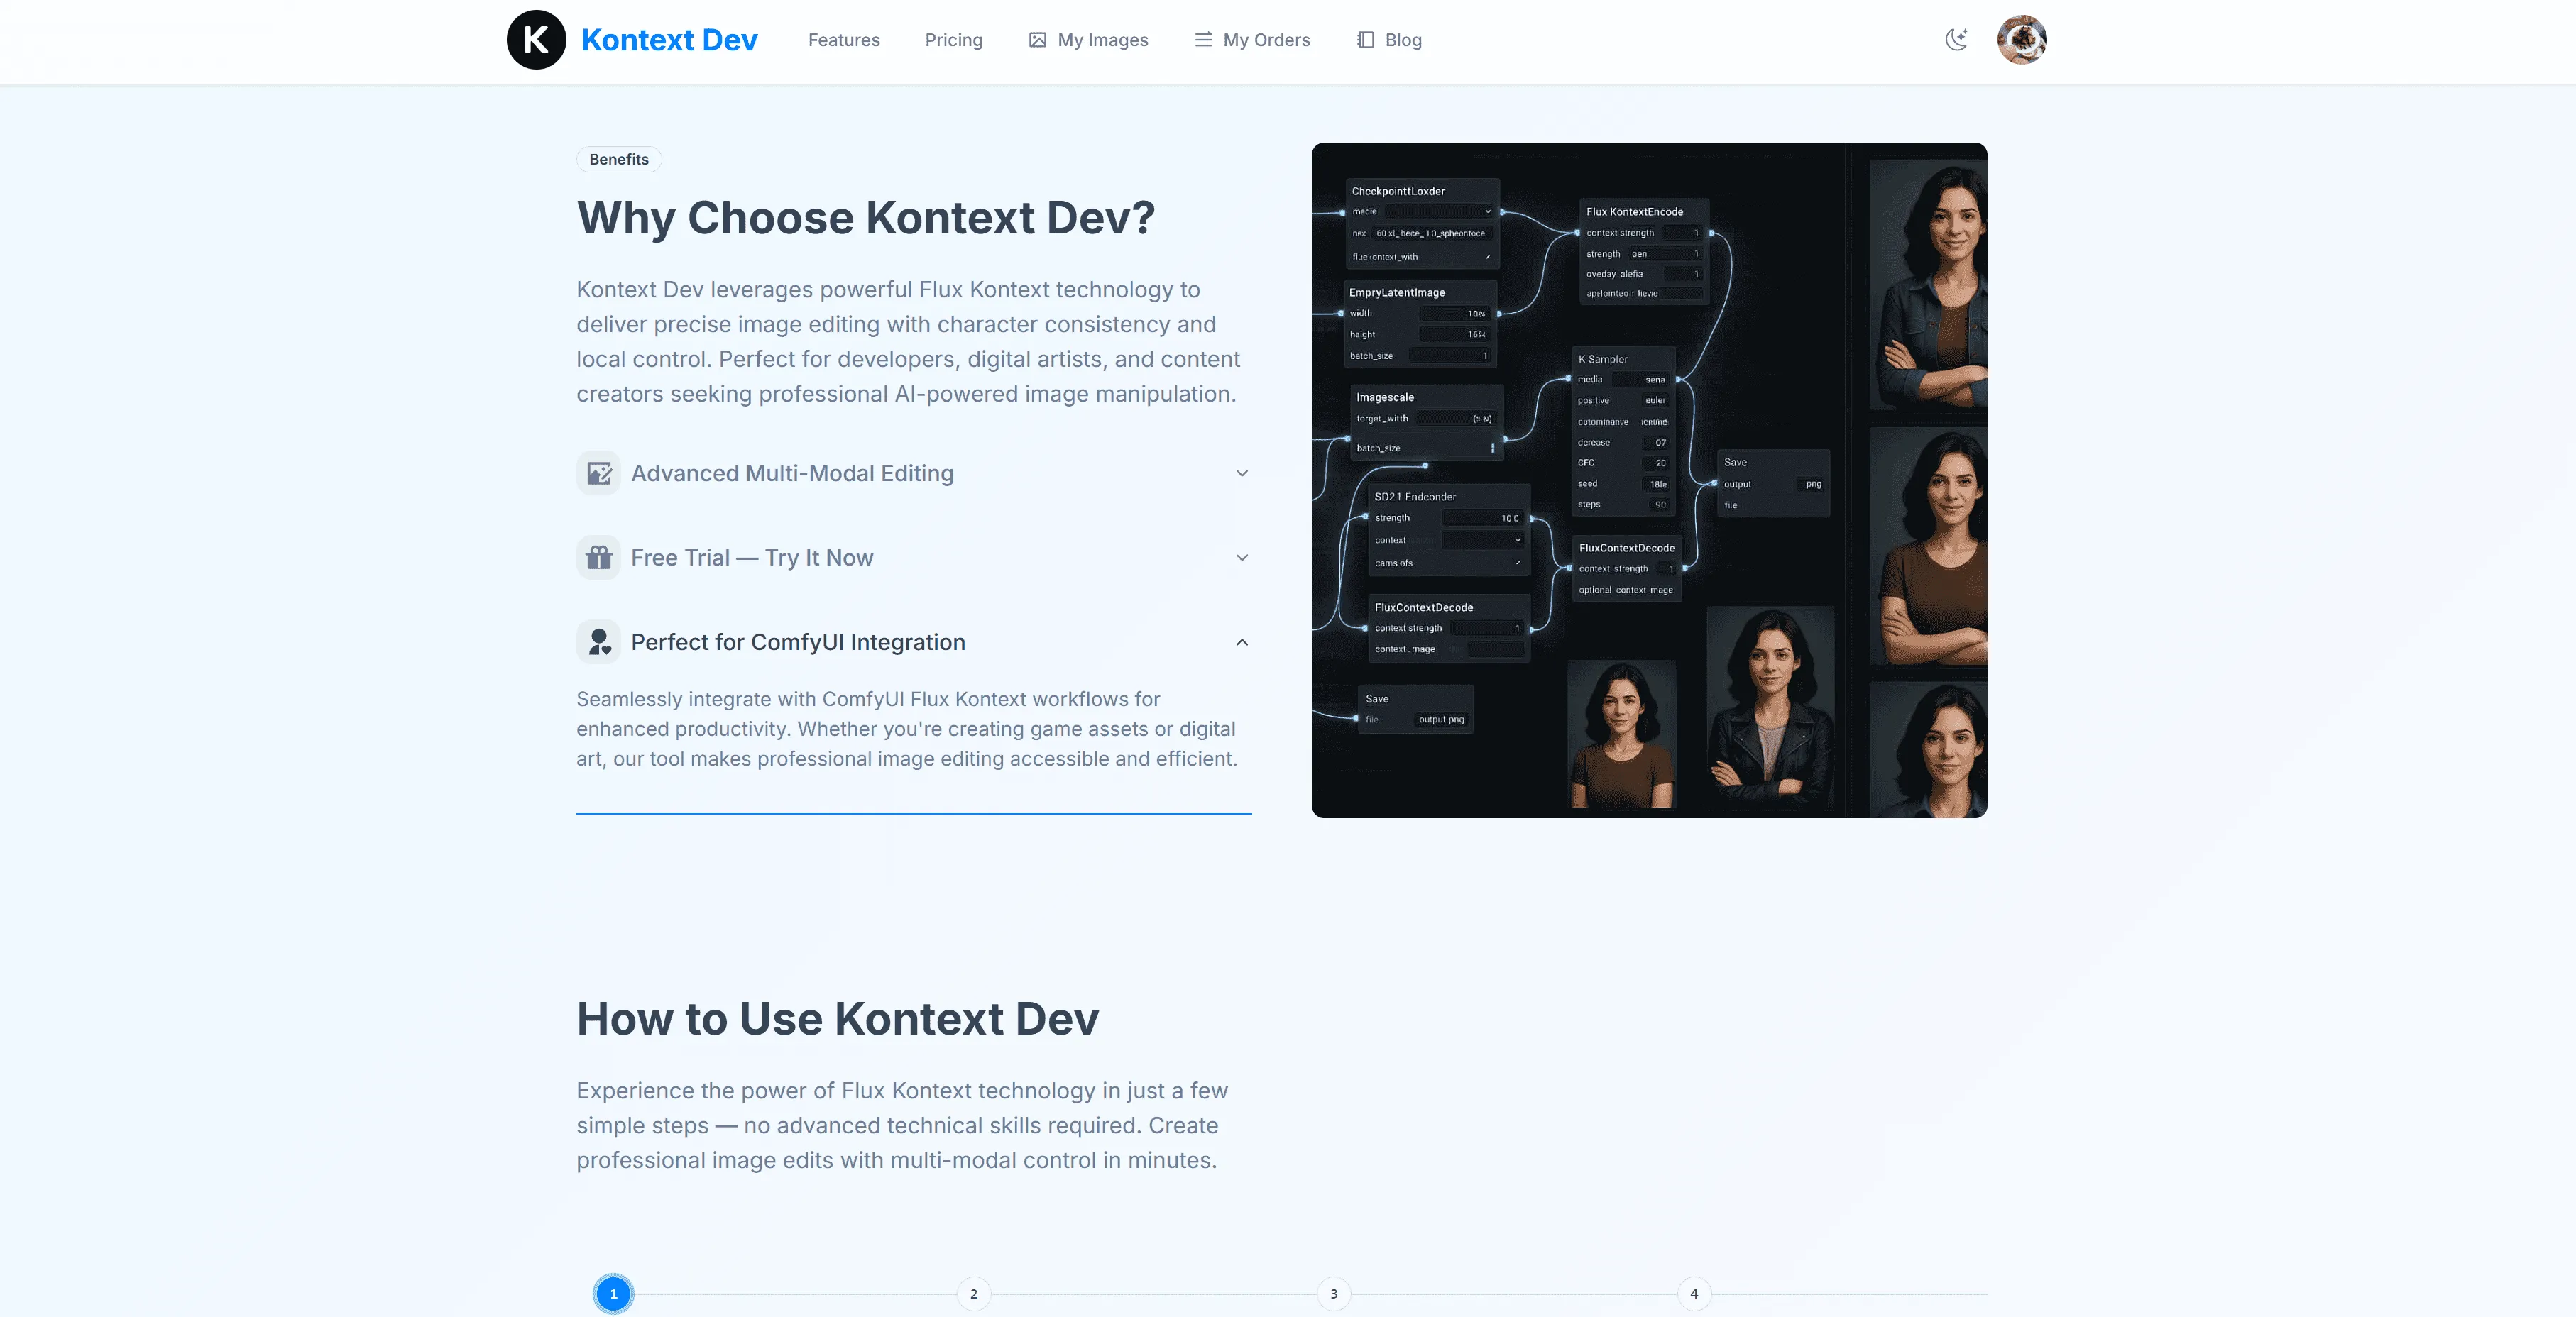The height and width of the screenshot is (1317, 2576).
Task: Select step 1 in the how-to stepper
Action: [x=614, y=1294]
